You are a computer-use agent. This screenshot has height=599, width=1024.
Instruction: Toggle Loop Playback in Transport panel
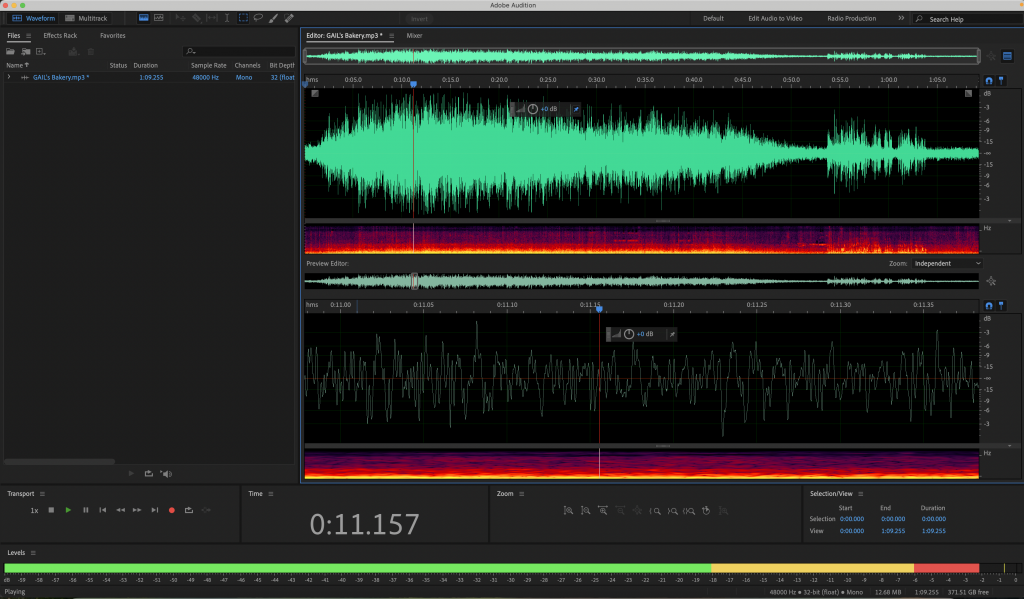[188, 510]
